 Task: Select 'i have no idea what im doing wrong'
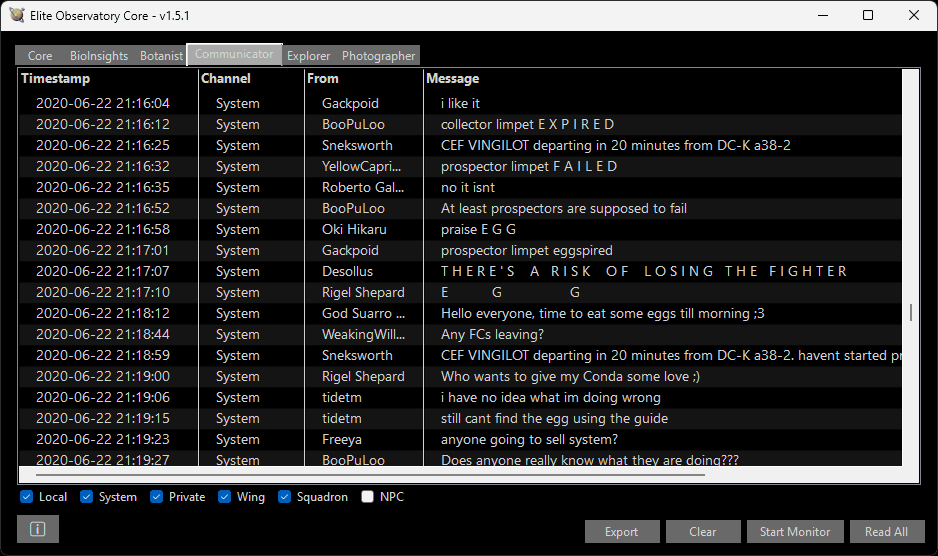coord(550,397)
